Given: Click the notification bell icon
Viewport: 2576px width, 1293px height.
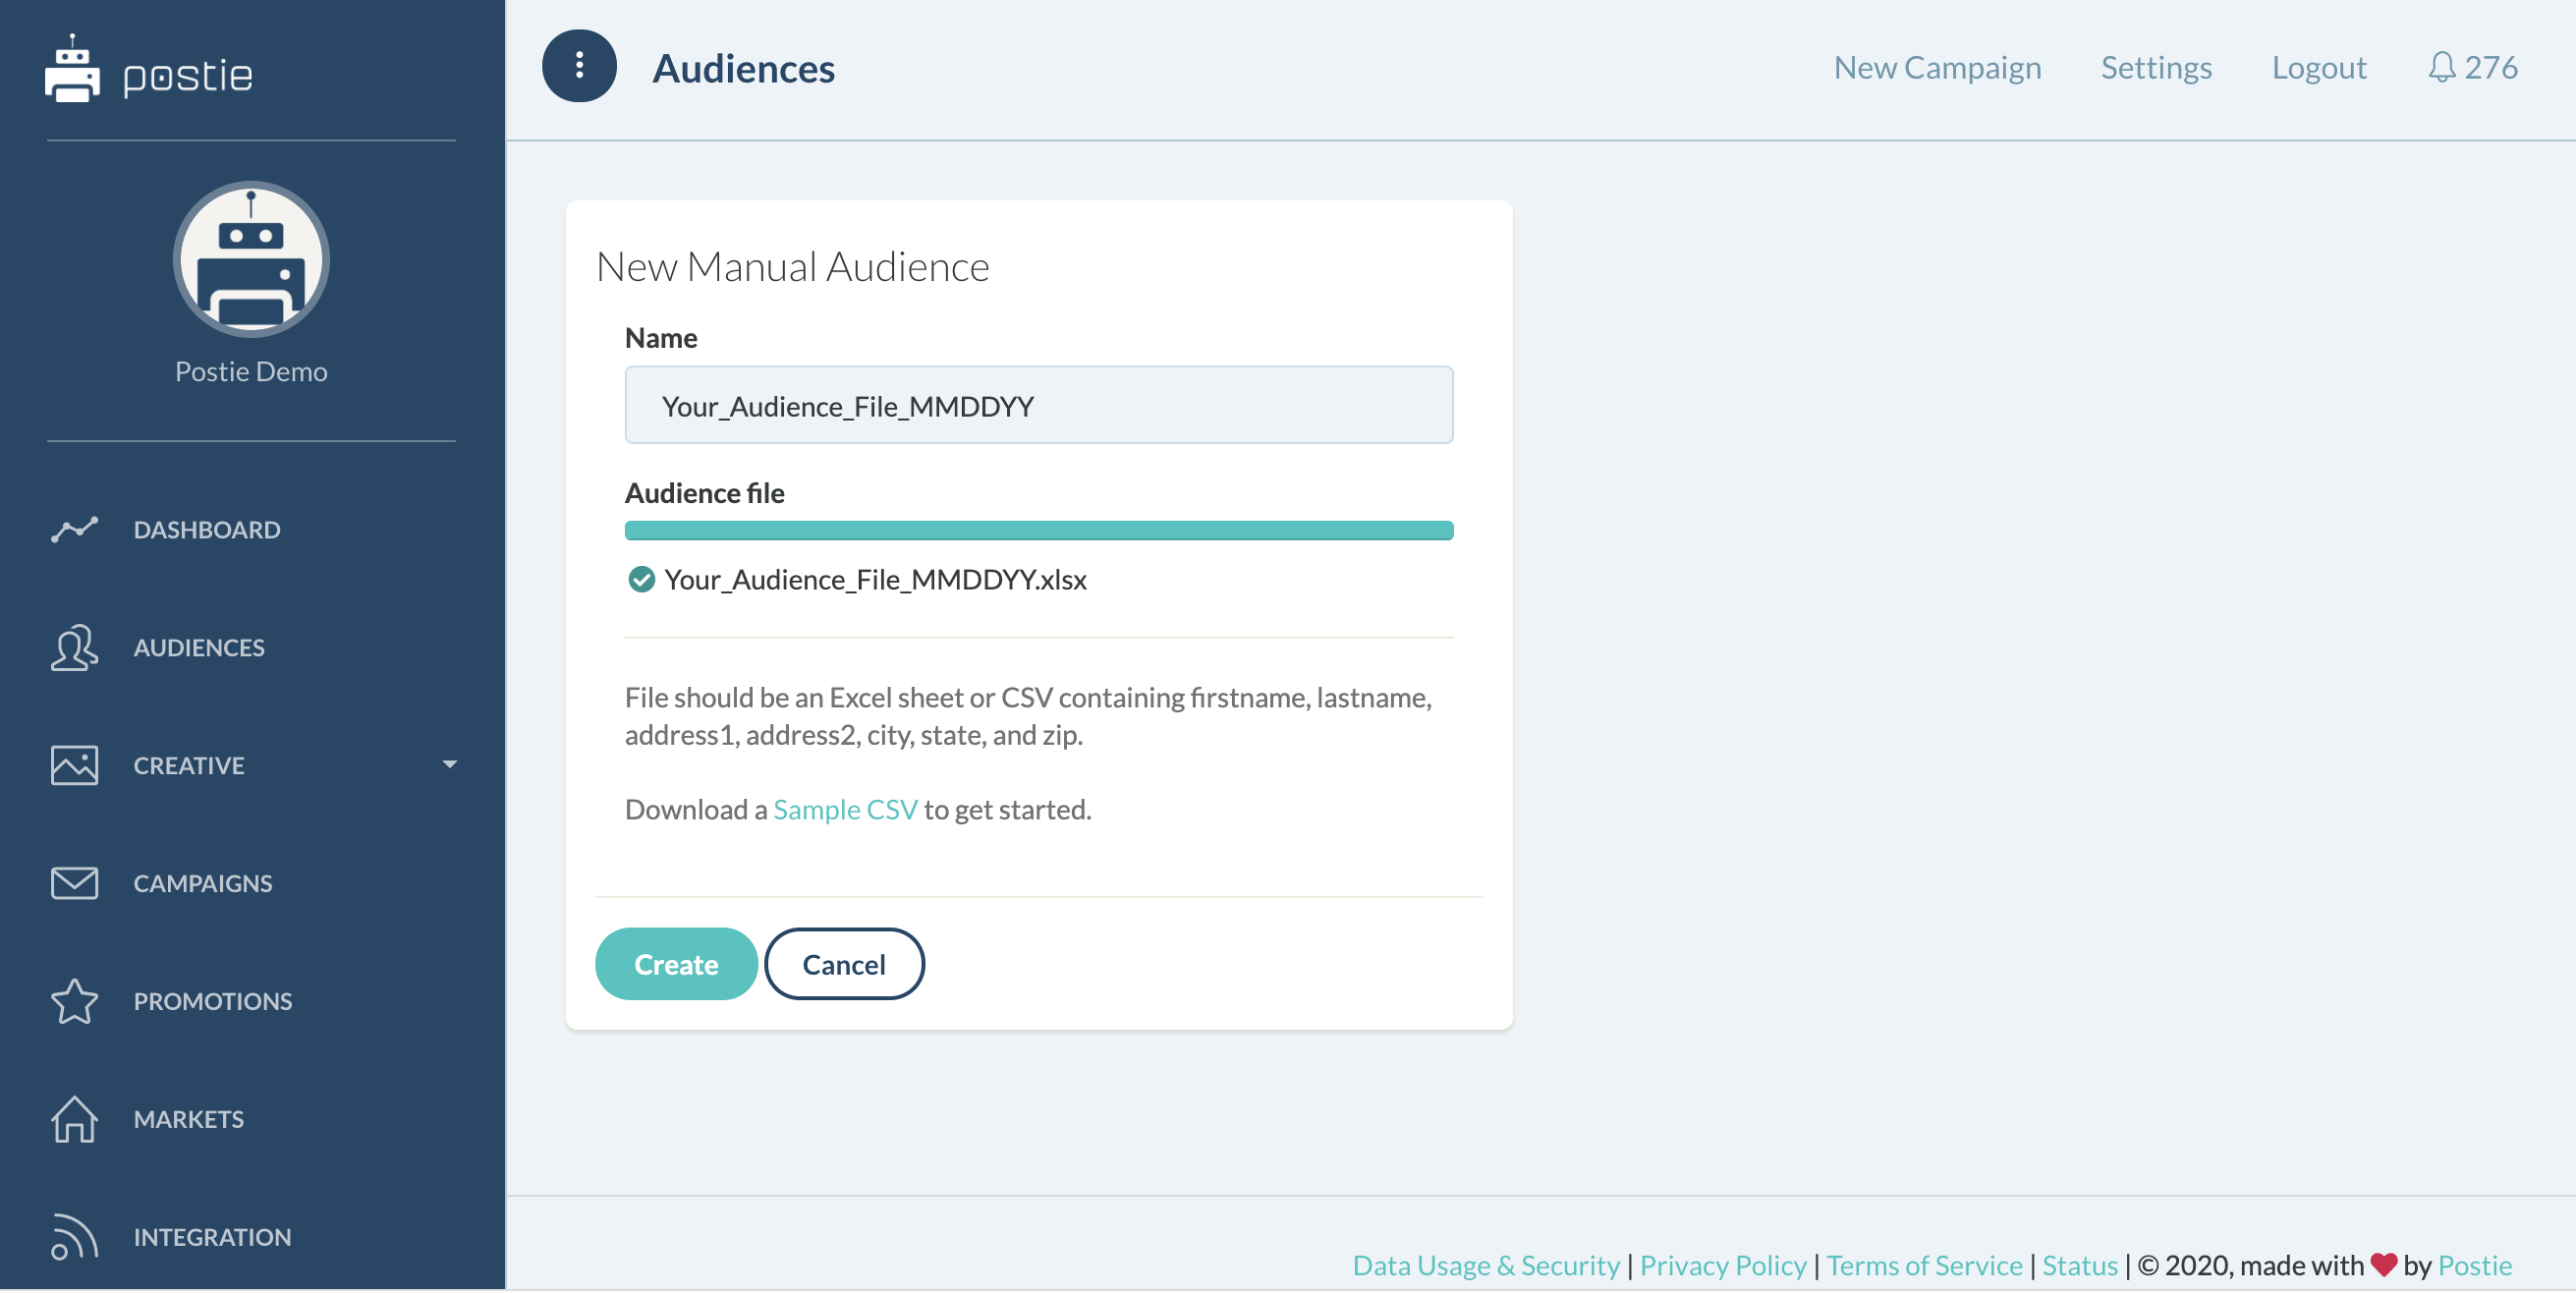Looking at the screenshot, I should point(2440,67).
